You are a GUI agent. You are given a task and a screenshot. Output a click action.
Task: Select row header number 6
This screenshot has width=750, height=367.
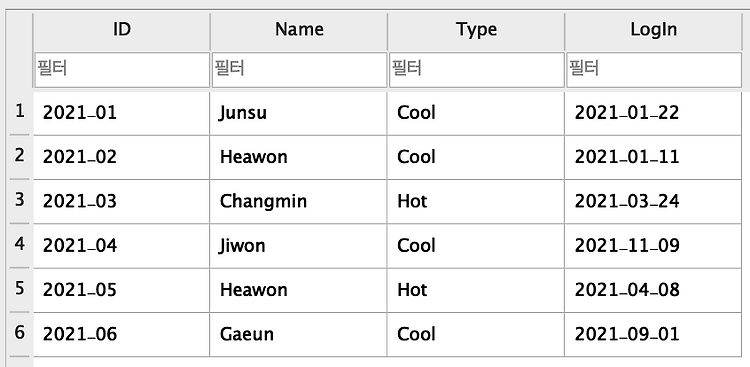click(20, 334)
